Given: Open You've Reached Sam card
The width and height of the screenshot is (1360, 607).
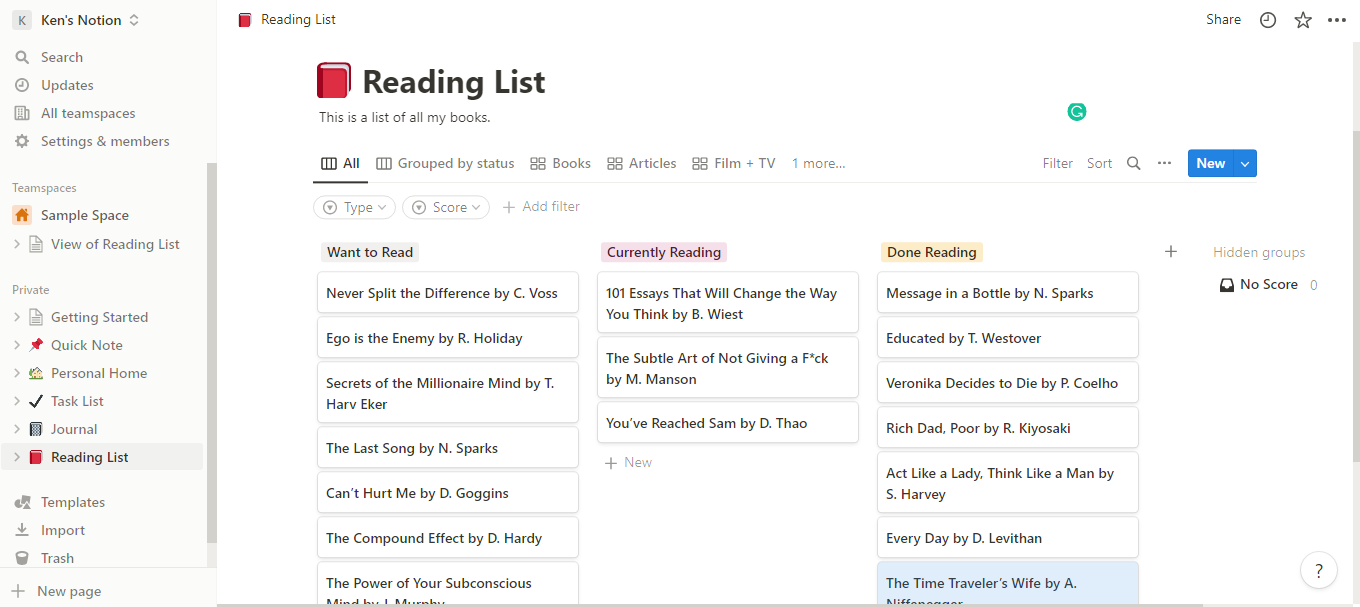Looking at the screenshot, I should (x=728, y=423).
